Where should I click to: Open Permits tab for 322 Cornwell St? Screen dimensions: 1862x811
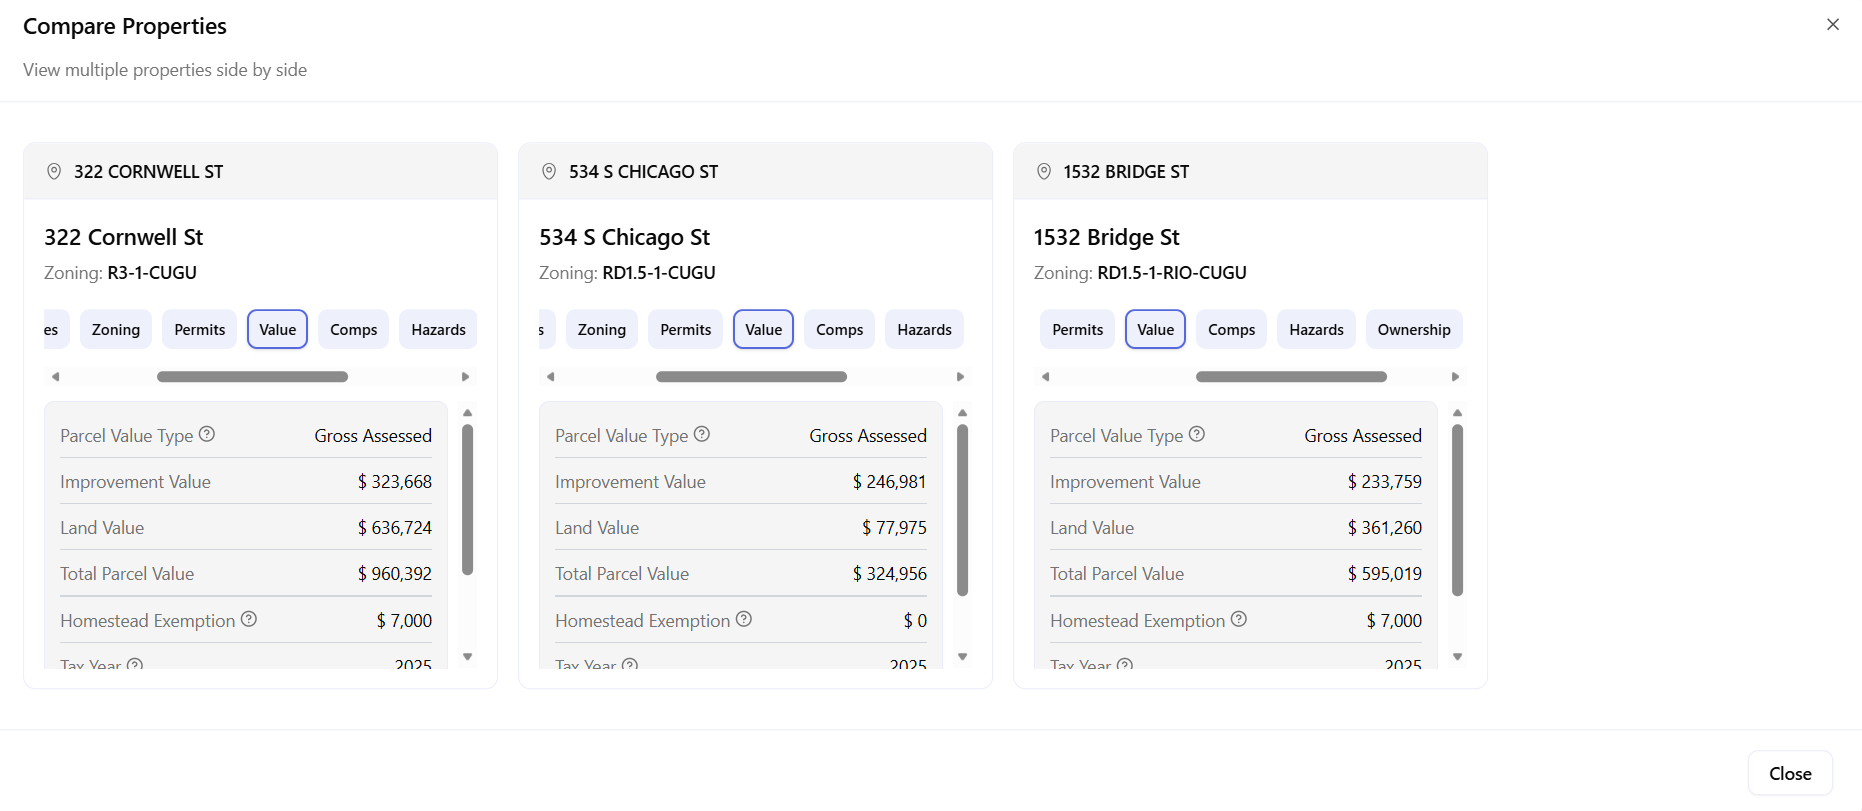pos(200,329)
